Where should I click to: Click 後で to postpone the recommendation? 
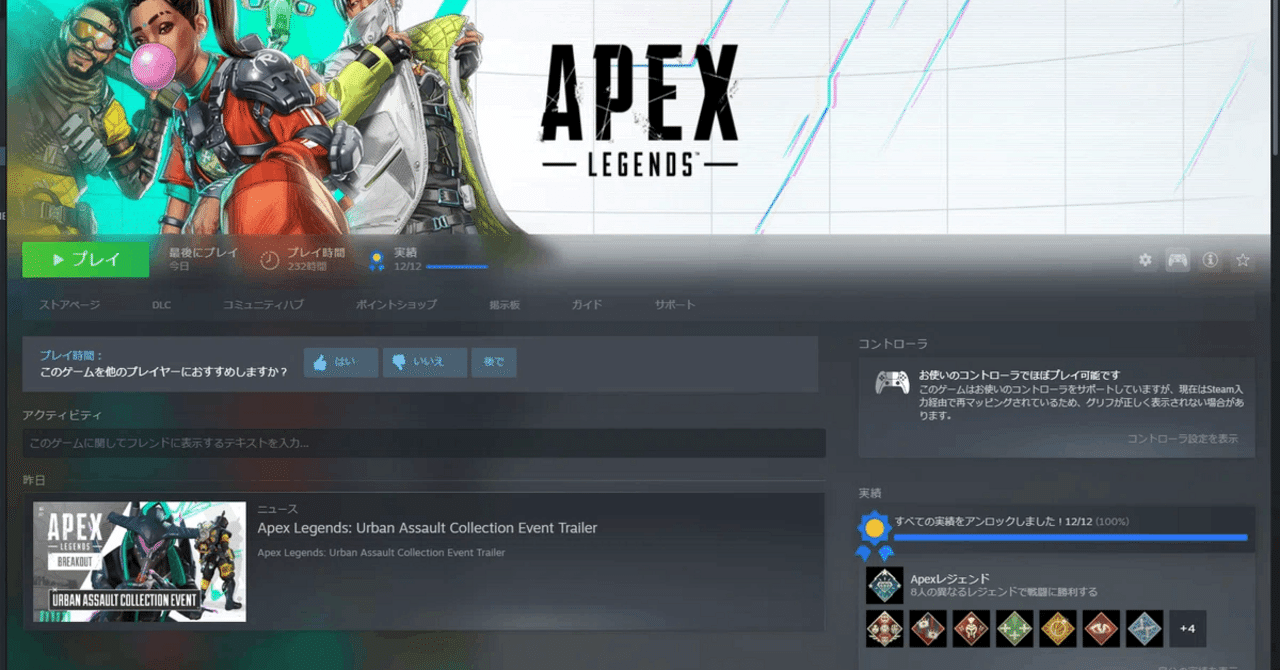click(x=494, y=363)
